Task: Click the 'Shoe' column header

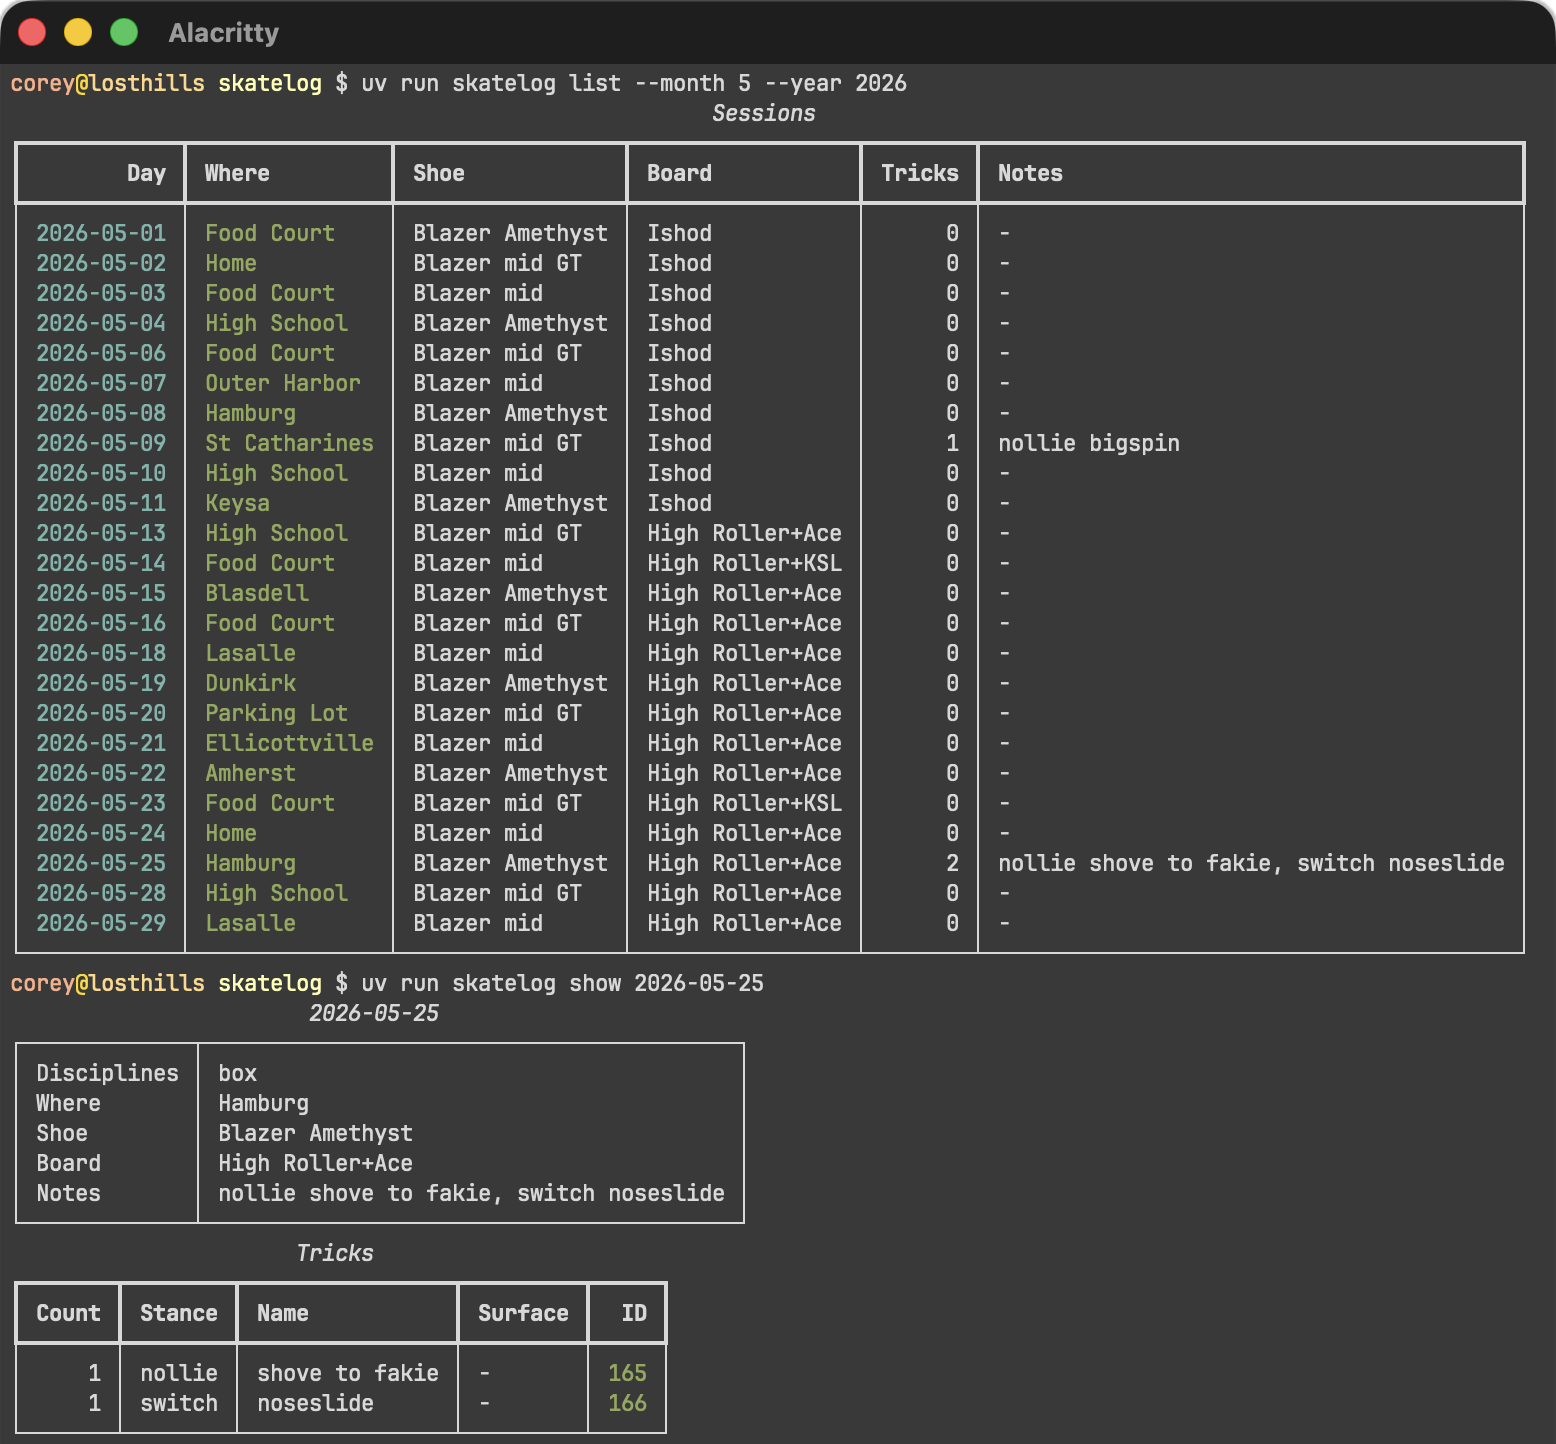Action: pyautogui.click(x=439, y=173)
